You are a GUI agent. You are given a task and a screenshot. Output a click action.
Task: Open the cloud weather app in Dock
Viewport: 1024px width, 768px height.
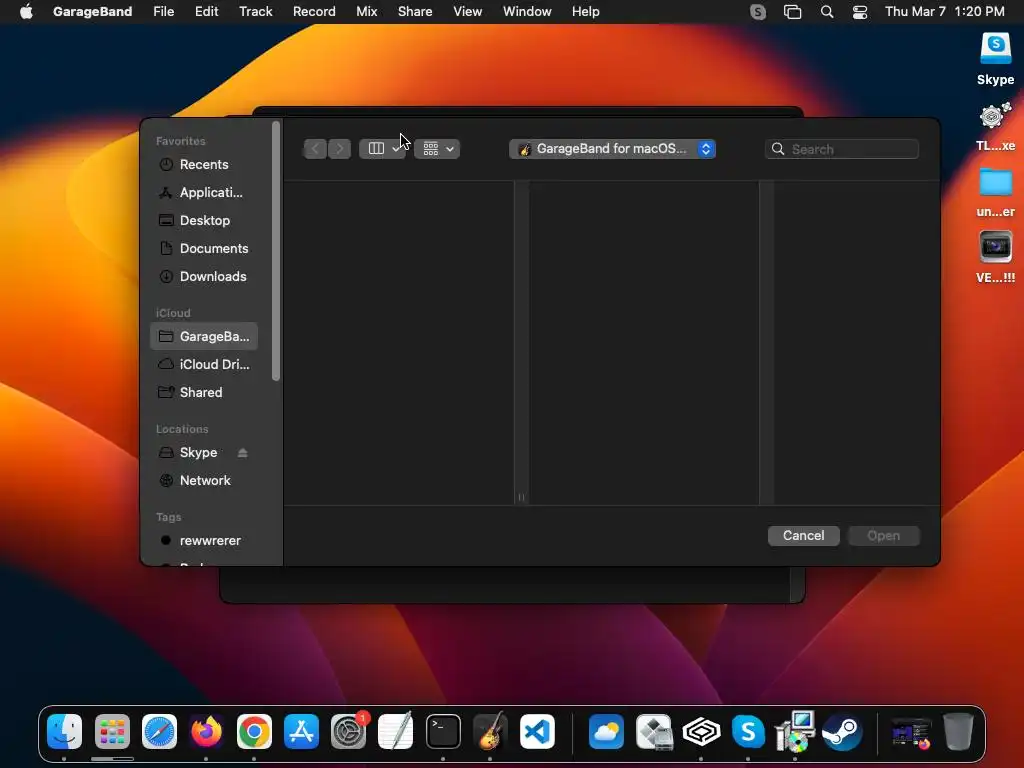coord(606,731)
